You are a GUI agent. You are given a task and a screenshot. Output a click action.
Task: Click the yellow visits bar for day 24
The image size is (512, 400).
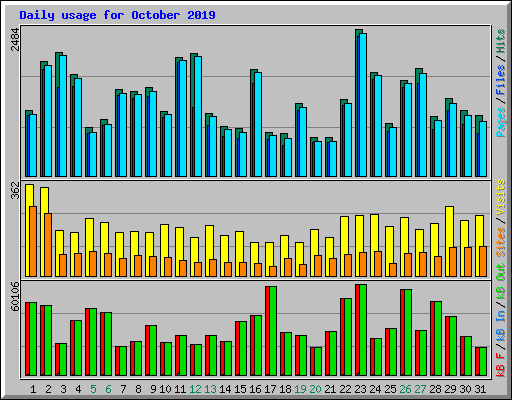coord(374,245)
